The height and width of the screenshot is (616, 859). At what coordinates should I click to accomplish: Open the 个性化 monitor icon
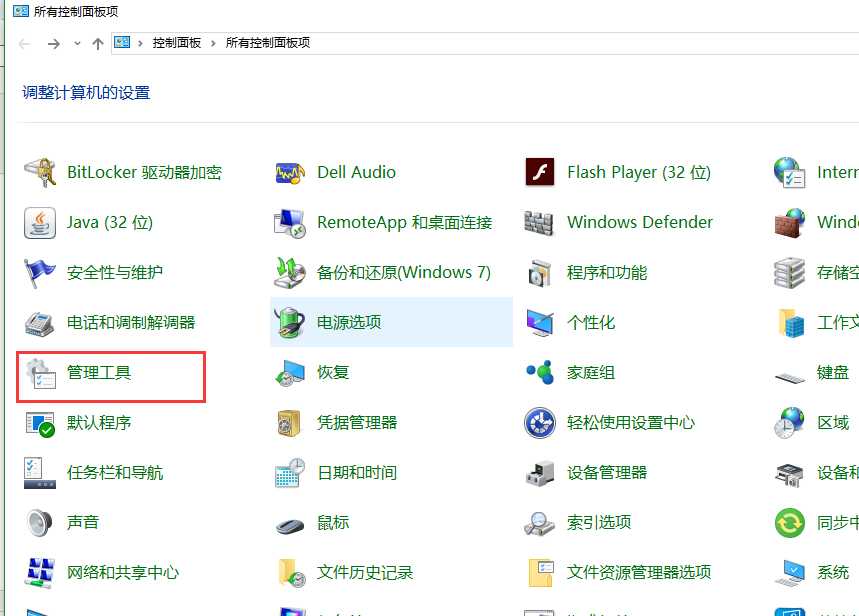[x=540, y=322]
